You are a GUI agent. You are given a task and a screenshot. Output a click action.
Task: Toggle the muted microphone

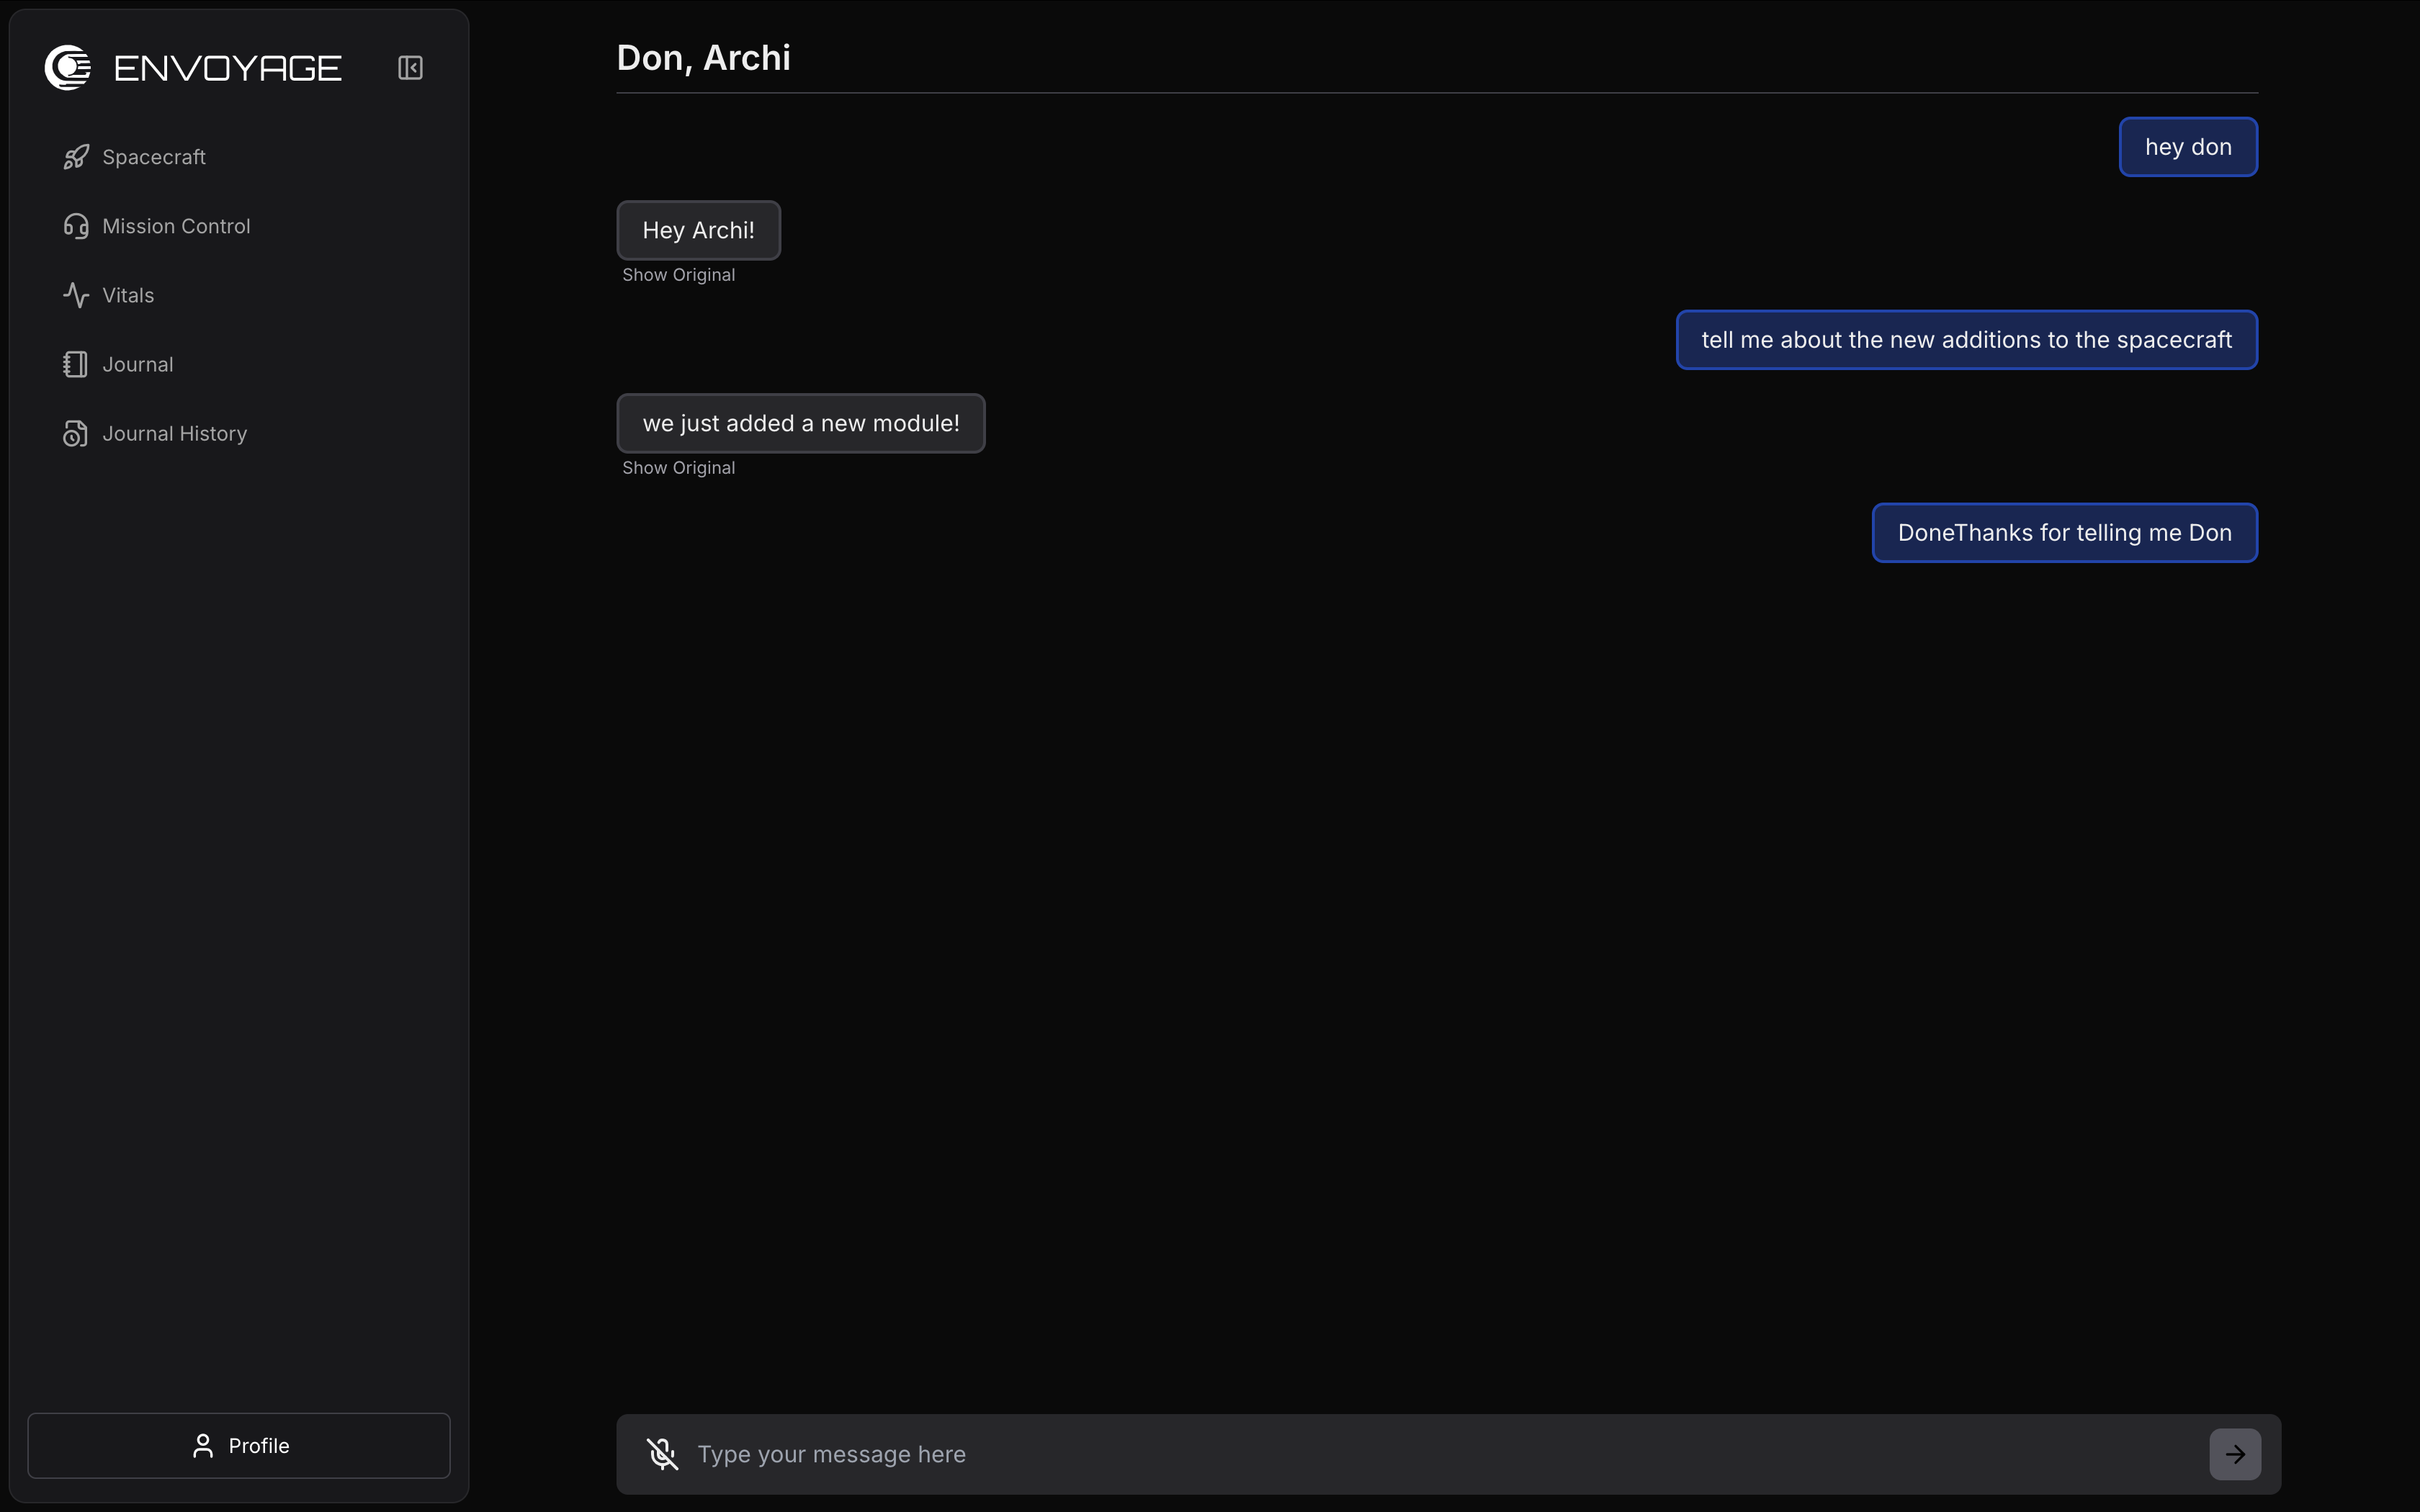tap(662, 1453)
